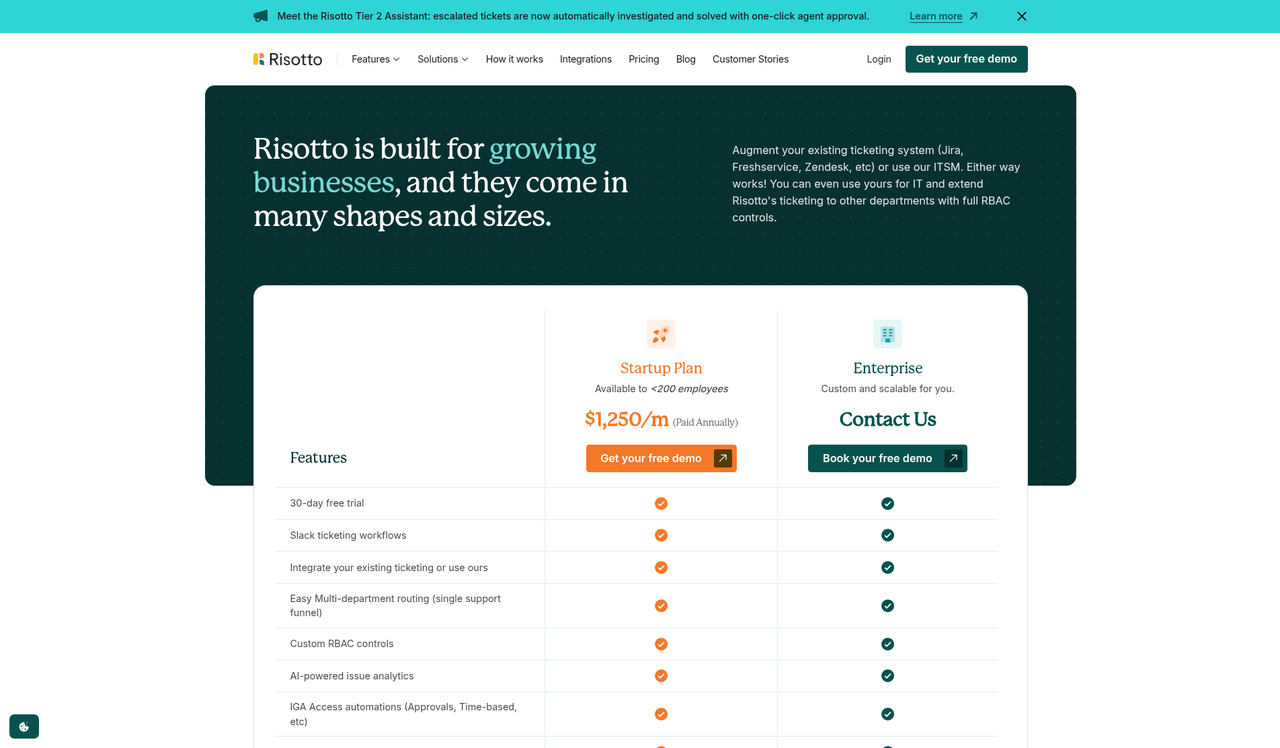The image size is (1280, 748).
Task: Click the arrow icon on Book your free demo
Action: tap(953, 458)
